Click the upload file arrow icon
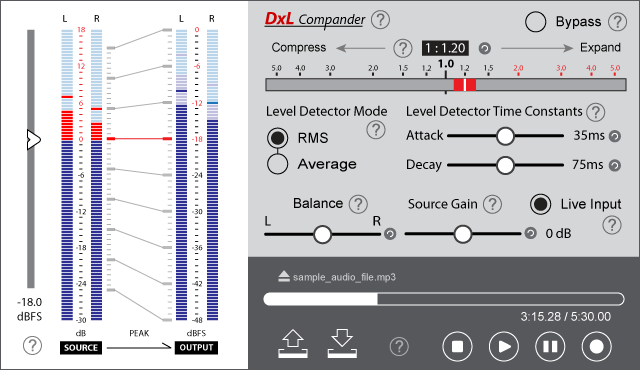The height and width of the screenshot is (370, 640). coord(293,344)
